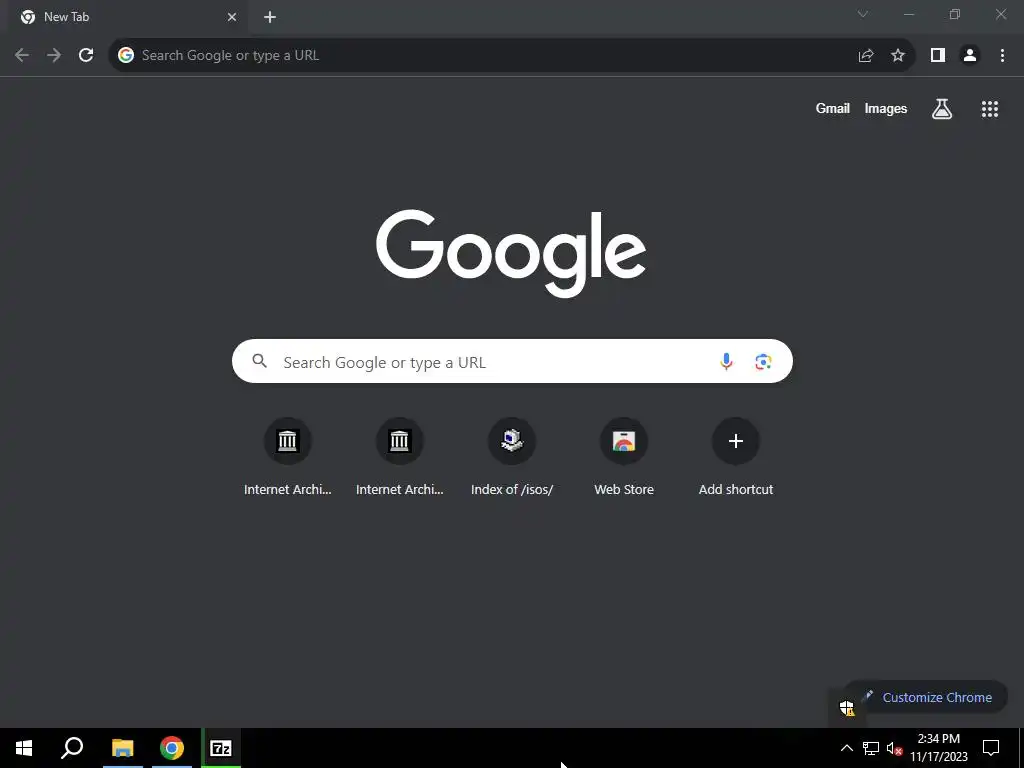Open File Explorer from the taskbar
The height and width of the screenshot is (768, 1024).
click(x=122, y=748)
